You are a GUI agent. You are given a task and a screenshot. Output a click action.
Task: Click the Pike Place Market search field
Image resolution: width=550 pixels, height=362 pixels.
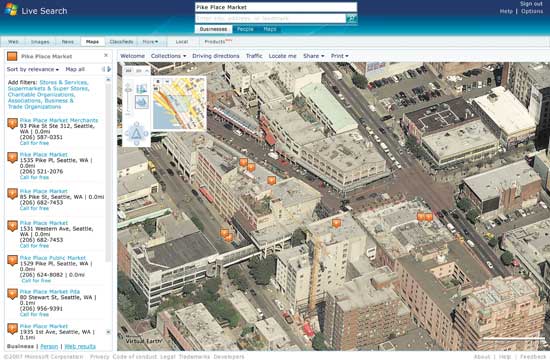point(276,7)
